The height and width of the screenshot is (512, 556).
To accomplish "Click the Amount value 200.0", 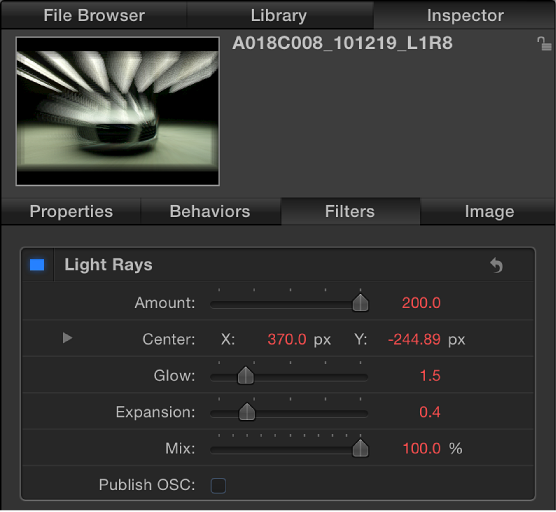I will click(421, 303).
